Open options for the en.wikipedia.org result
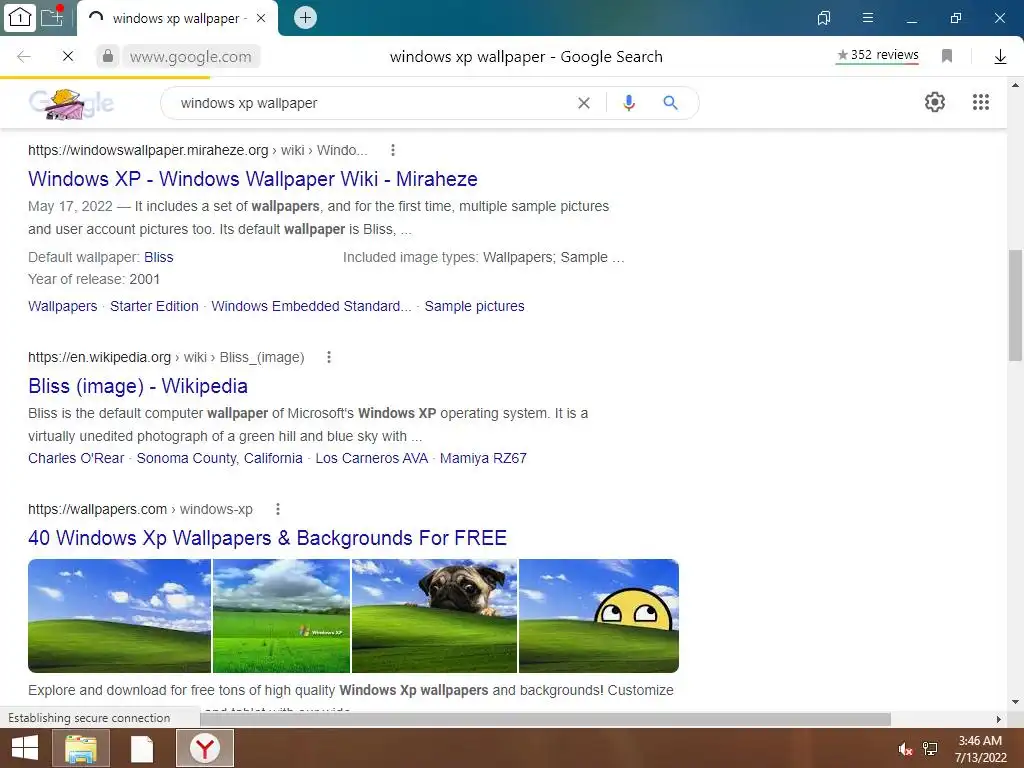Viewport: 1024px width, 768px height. click(329, 357)
